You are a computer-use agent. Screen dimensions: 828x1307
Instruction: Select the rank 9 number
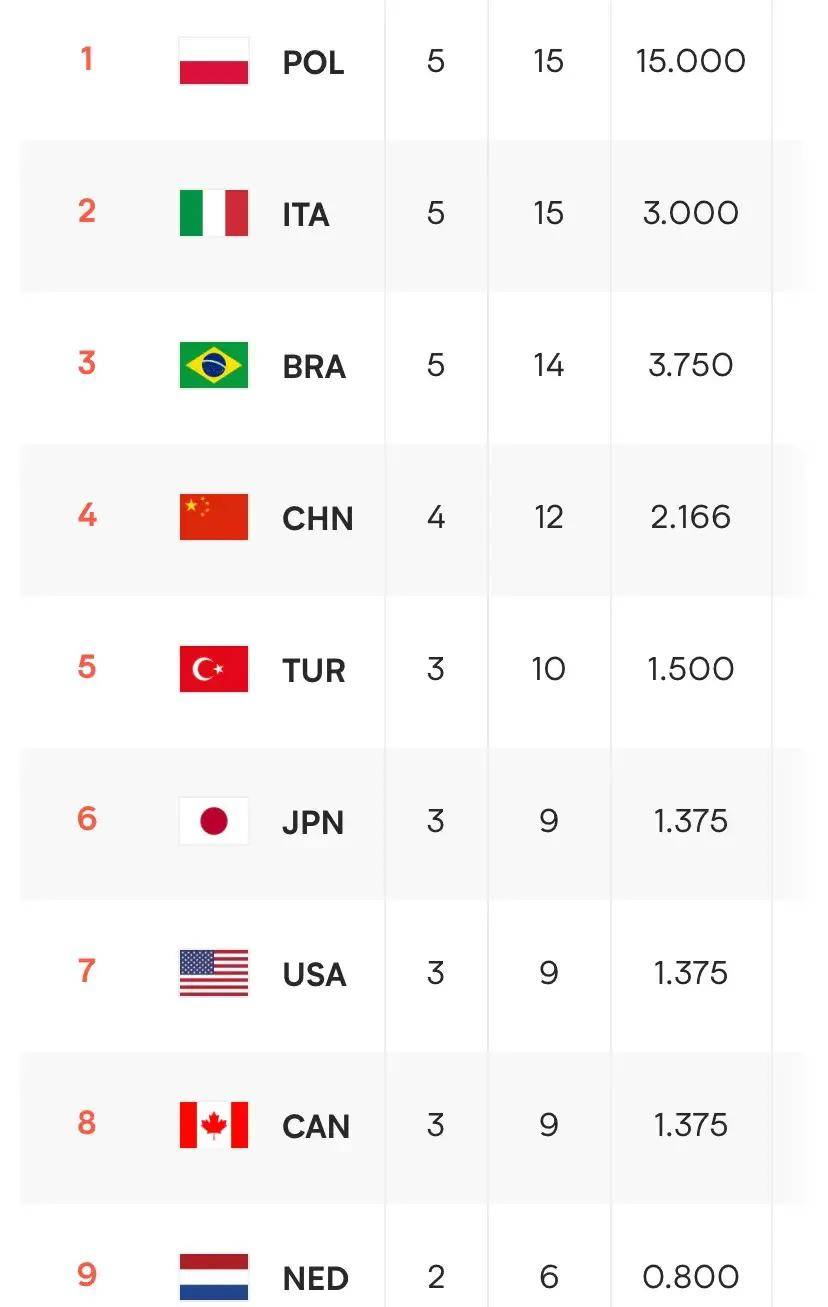[x=87, y=1275]
